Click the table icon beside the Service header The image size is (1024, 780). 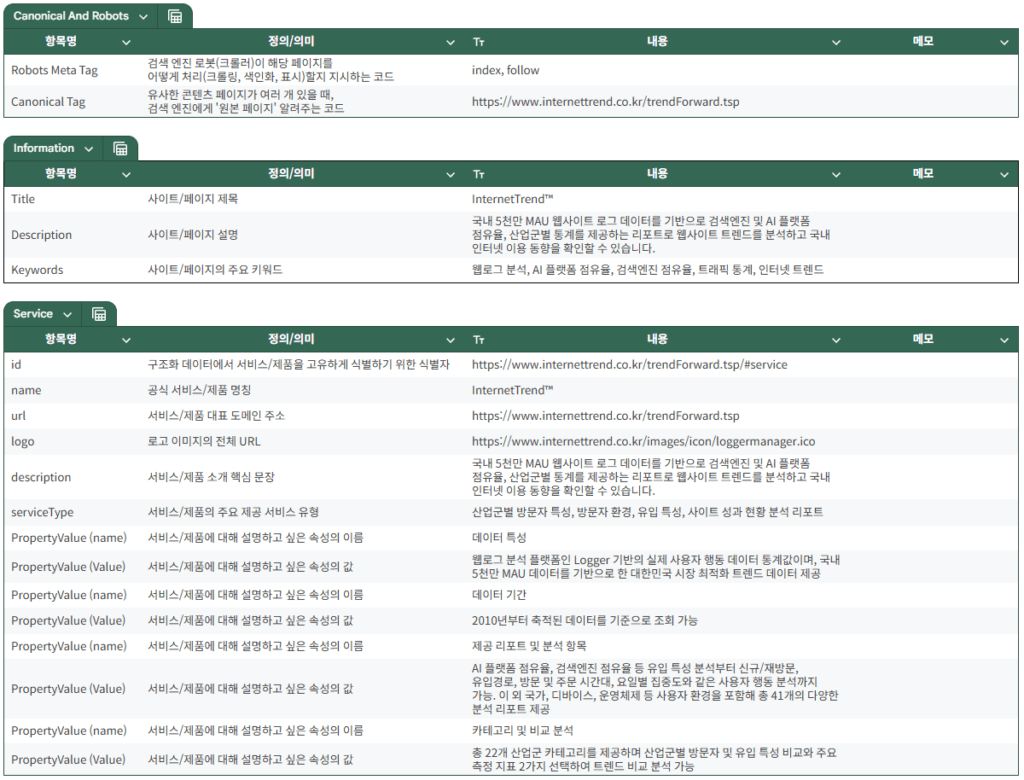point(99,313)
